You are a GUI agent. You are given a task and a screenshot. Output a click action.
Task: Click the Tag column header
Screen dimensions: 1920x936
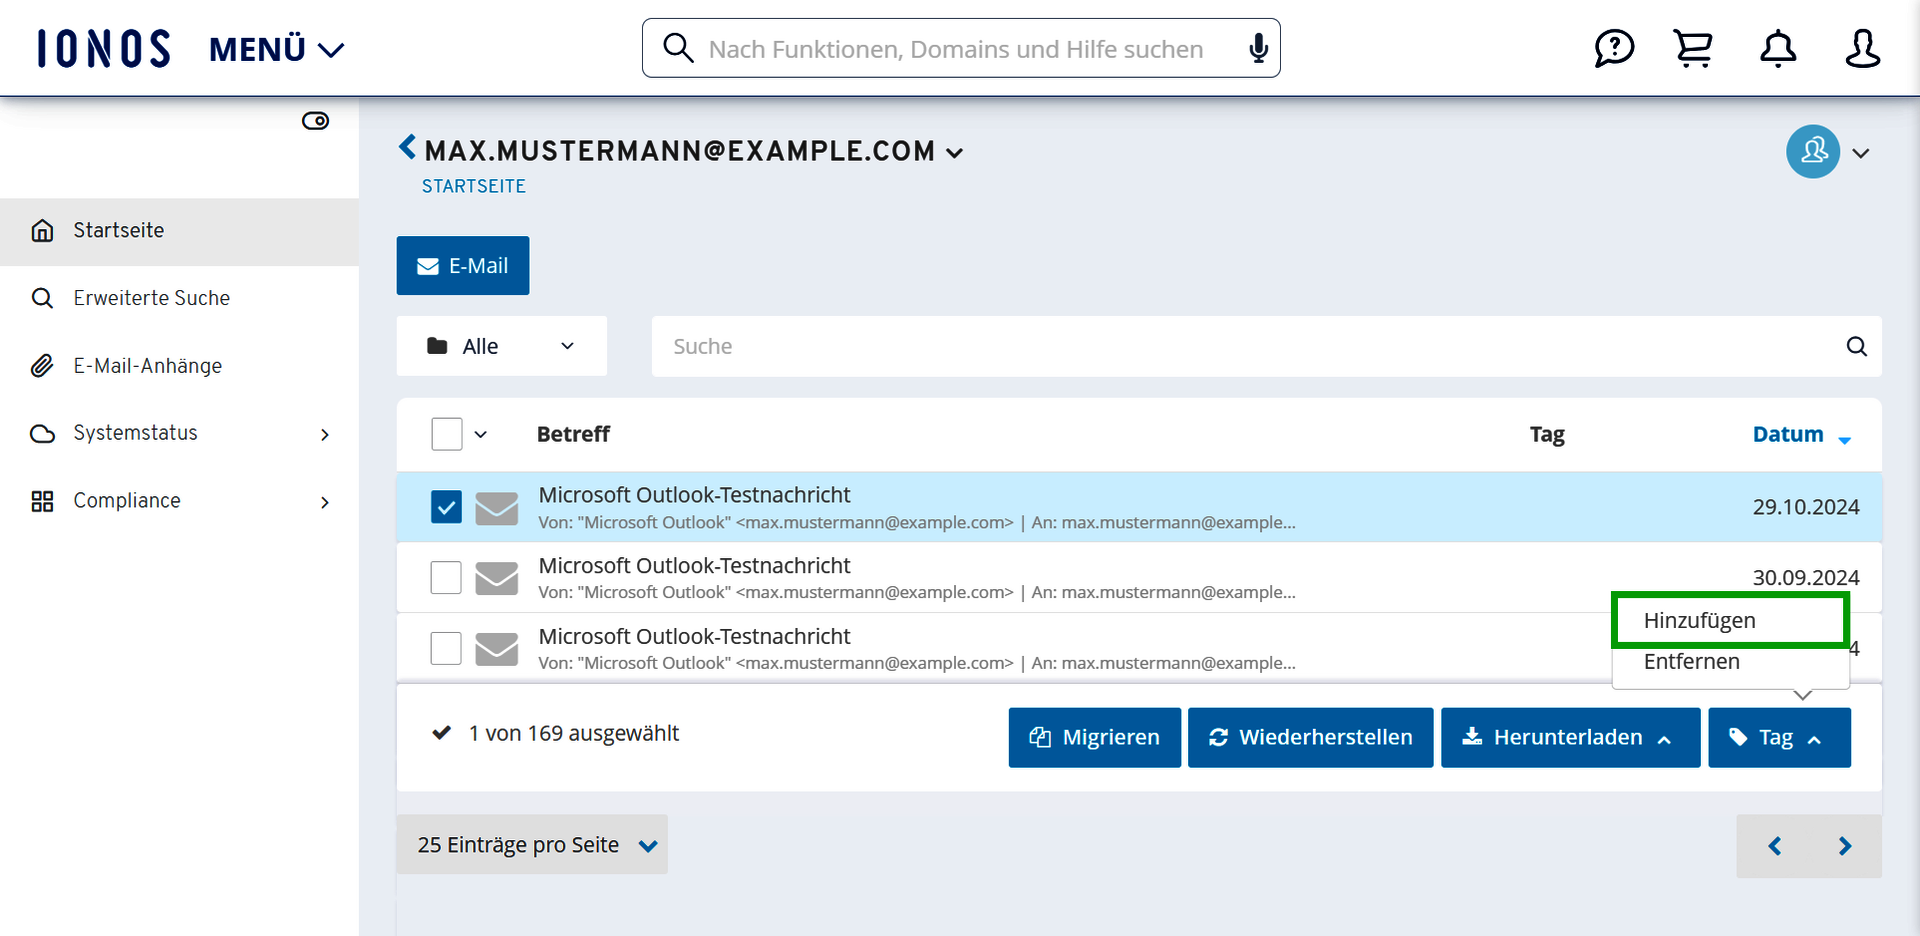click(x=1547, y=434)
